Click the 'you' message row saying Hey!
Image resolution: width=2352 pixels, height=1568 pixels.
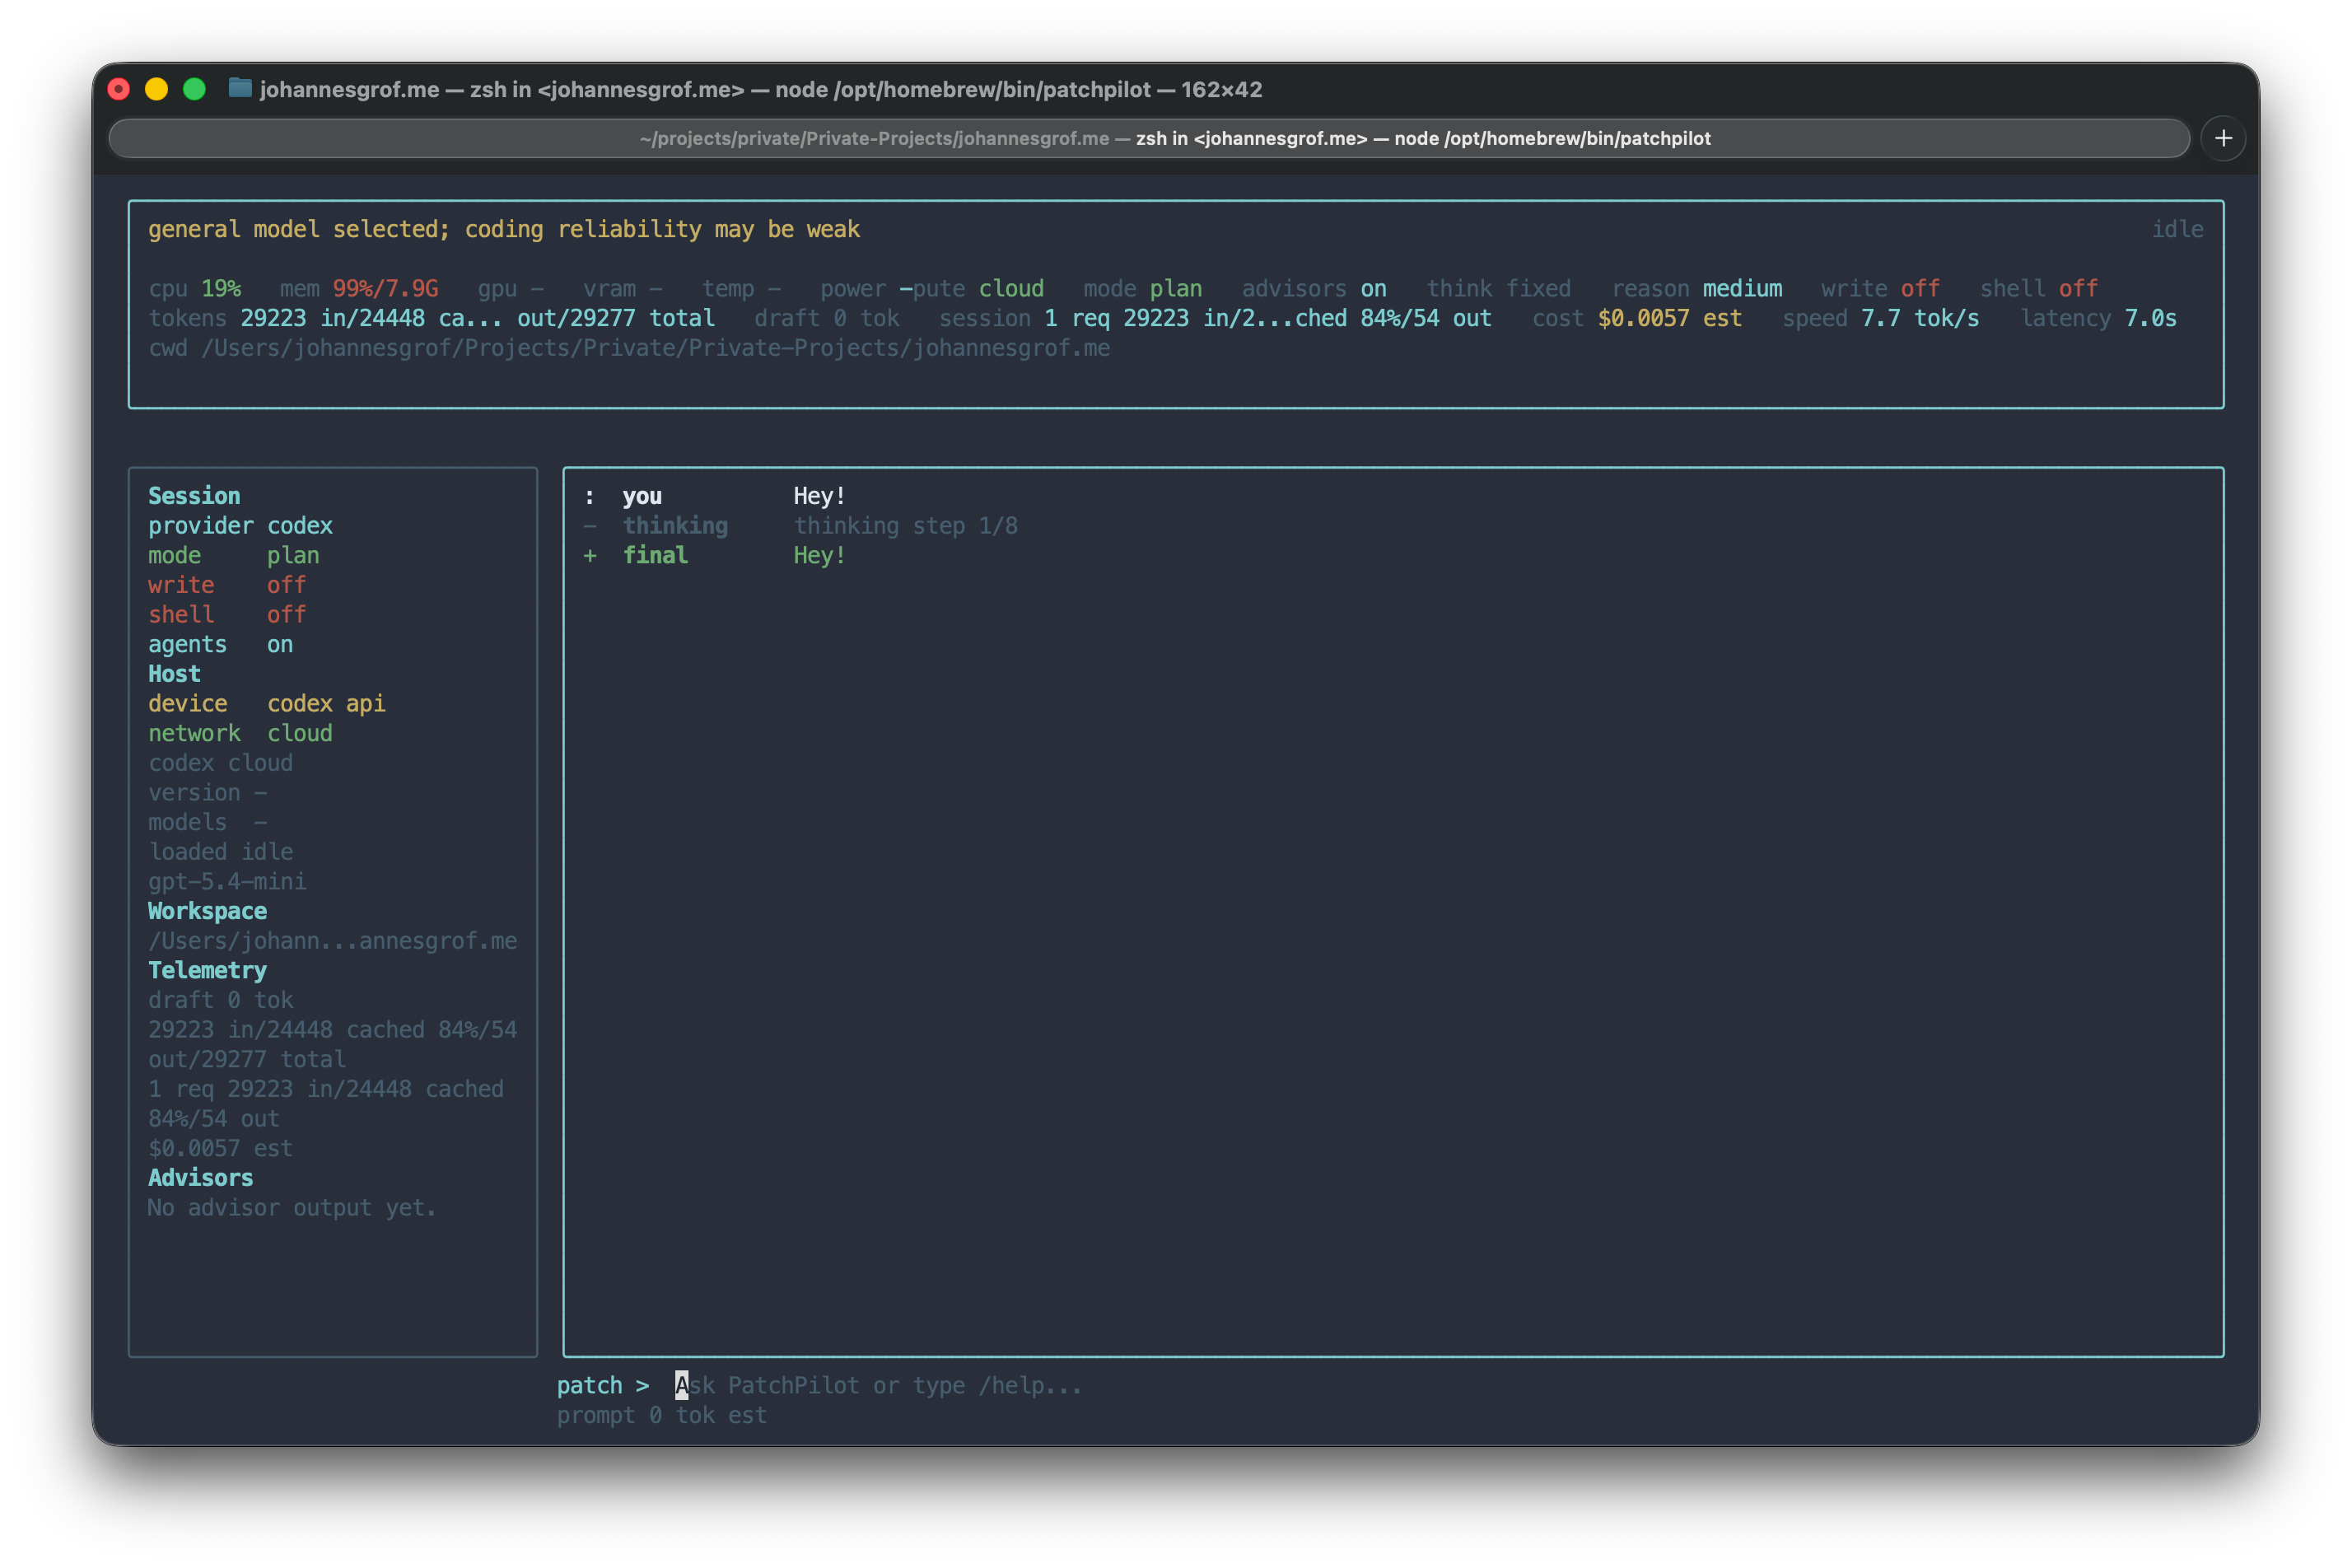[715, 496]
